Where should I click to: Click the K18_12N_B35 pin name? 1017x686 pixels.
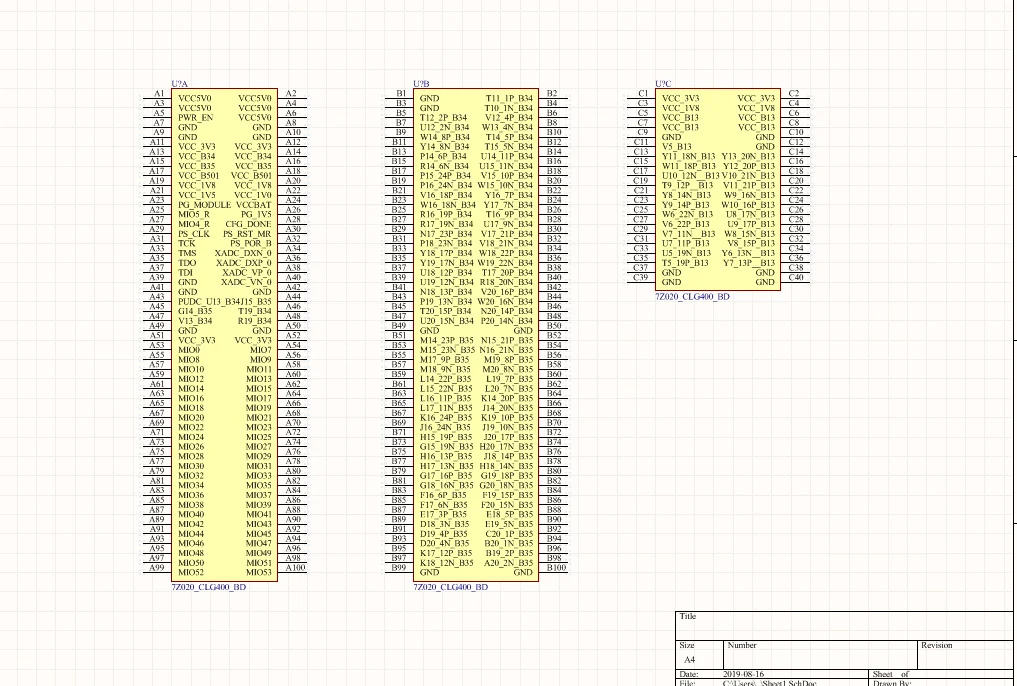coord(446,563)
